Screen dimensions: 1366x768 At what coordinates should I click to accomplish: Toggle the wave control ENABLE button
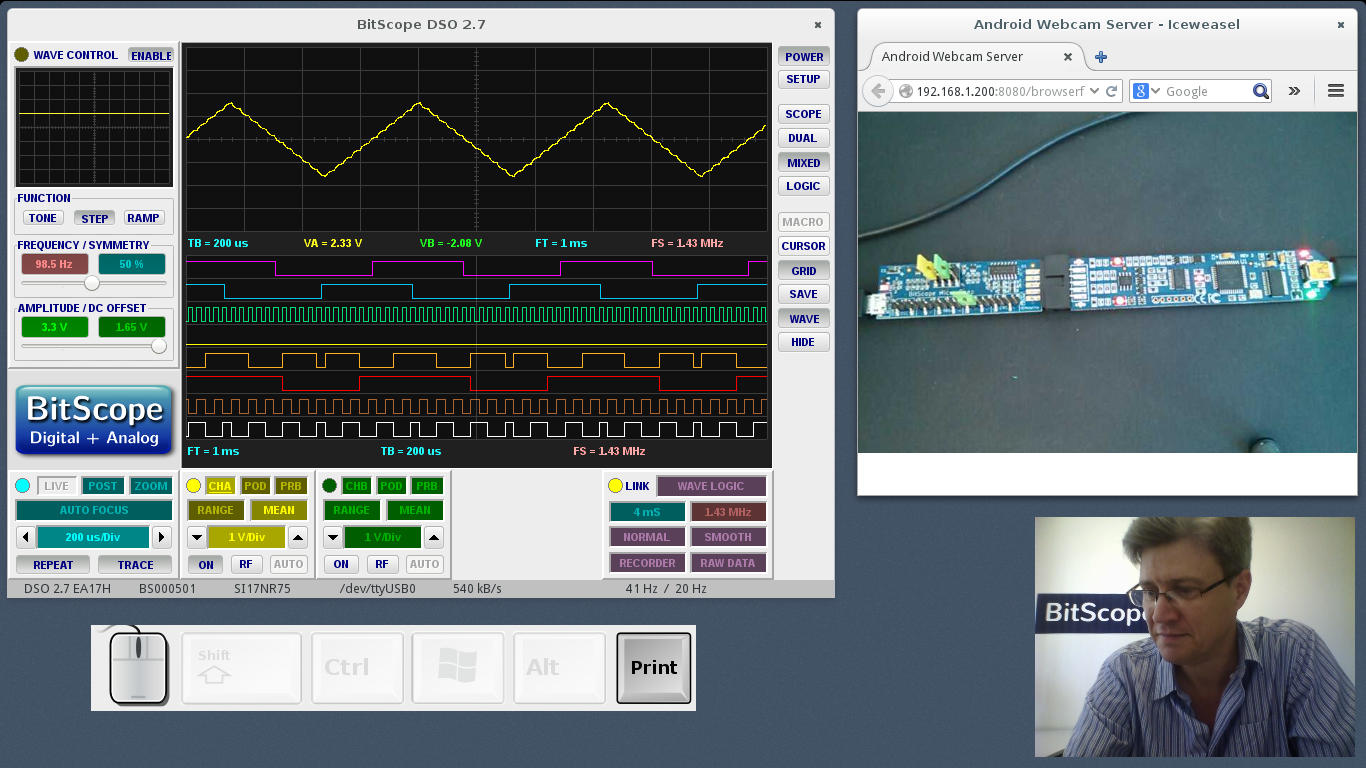pos(151,55)
